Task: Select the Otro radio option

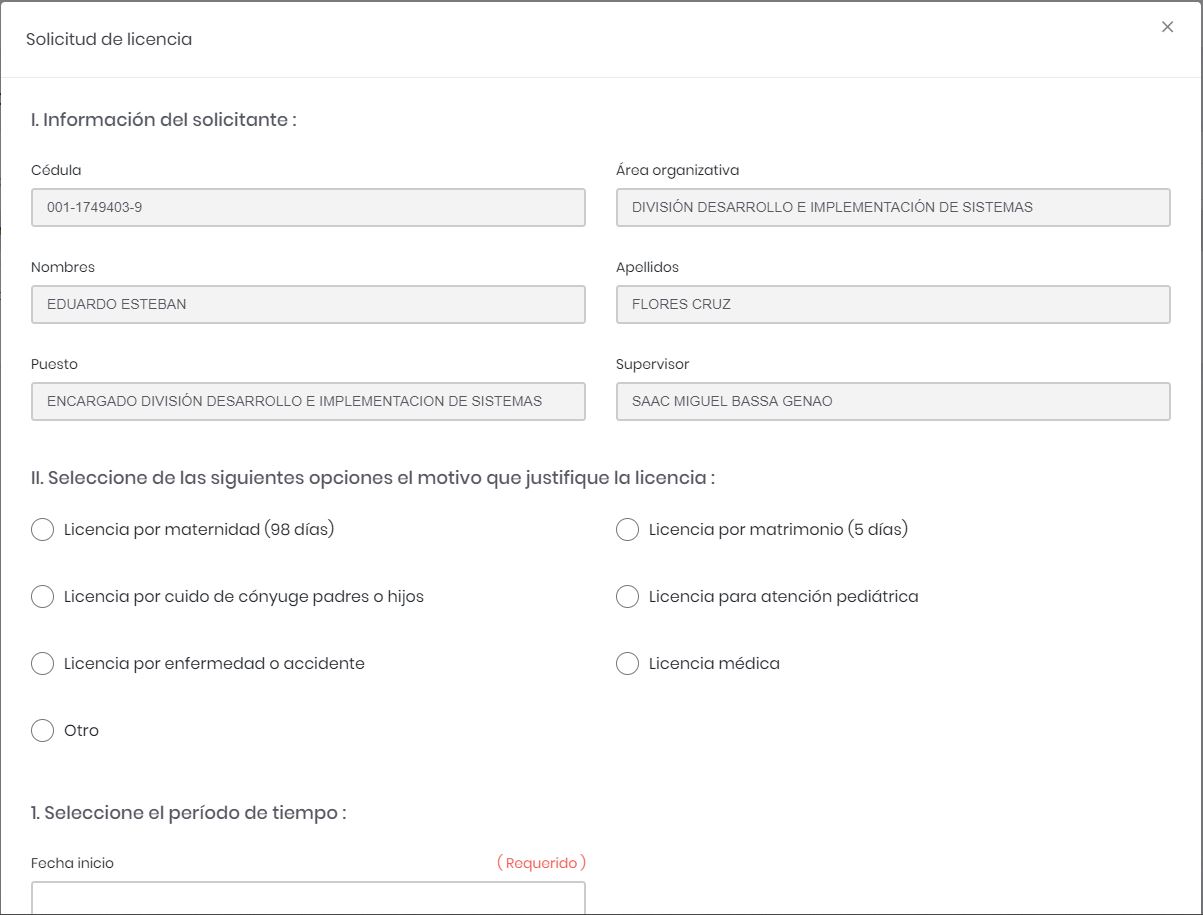Action: coord(43,731)
